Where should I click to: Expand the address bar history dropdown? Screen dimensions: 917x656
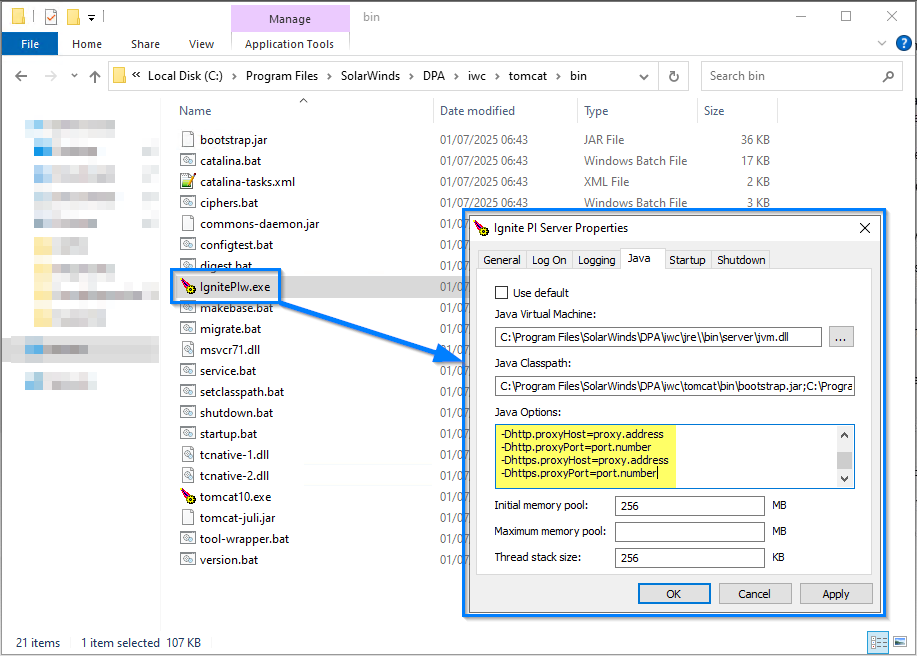(x=644, y=77)
